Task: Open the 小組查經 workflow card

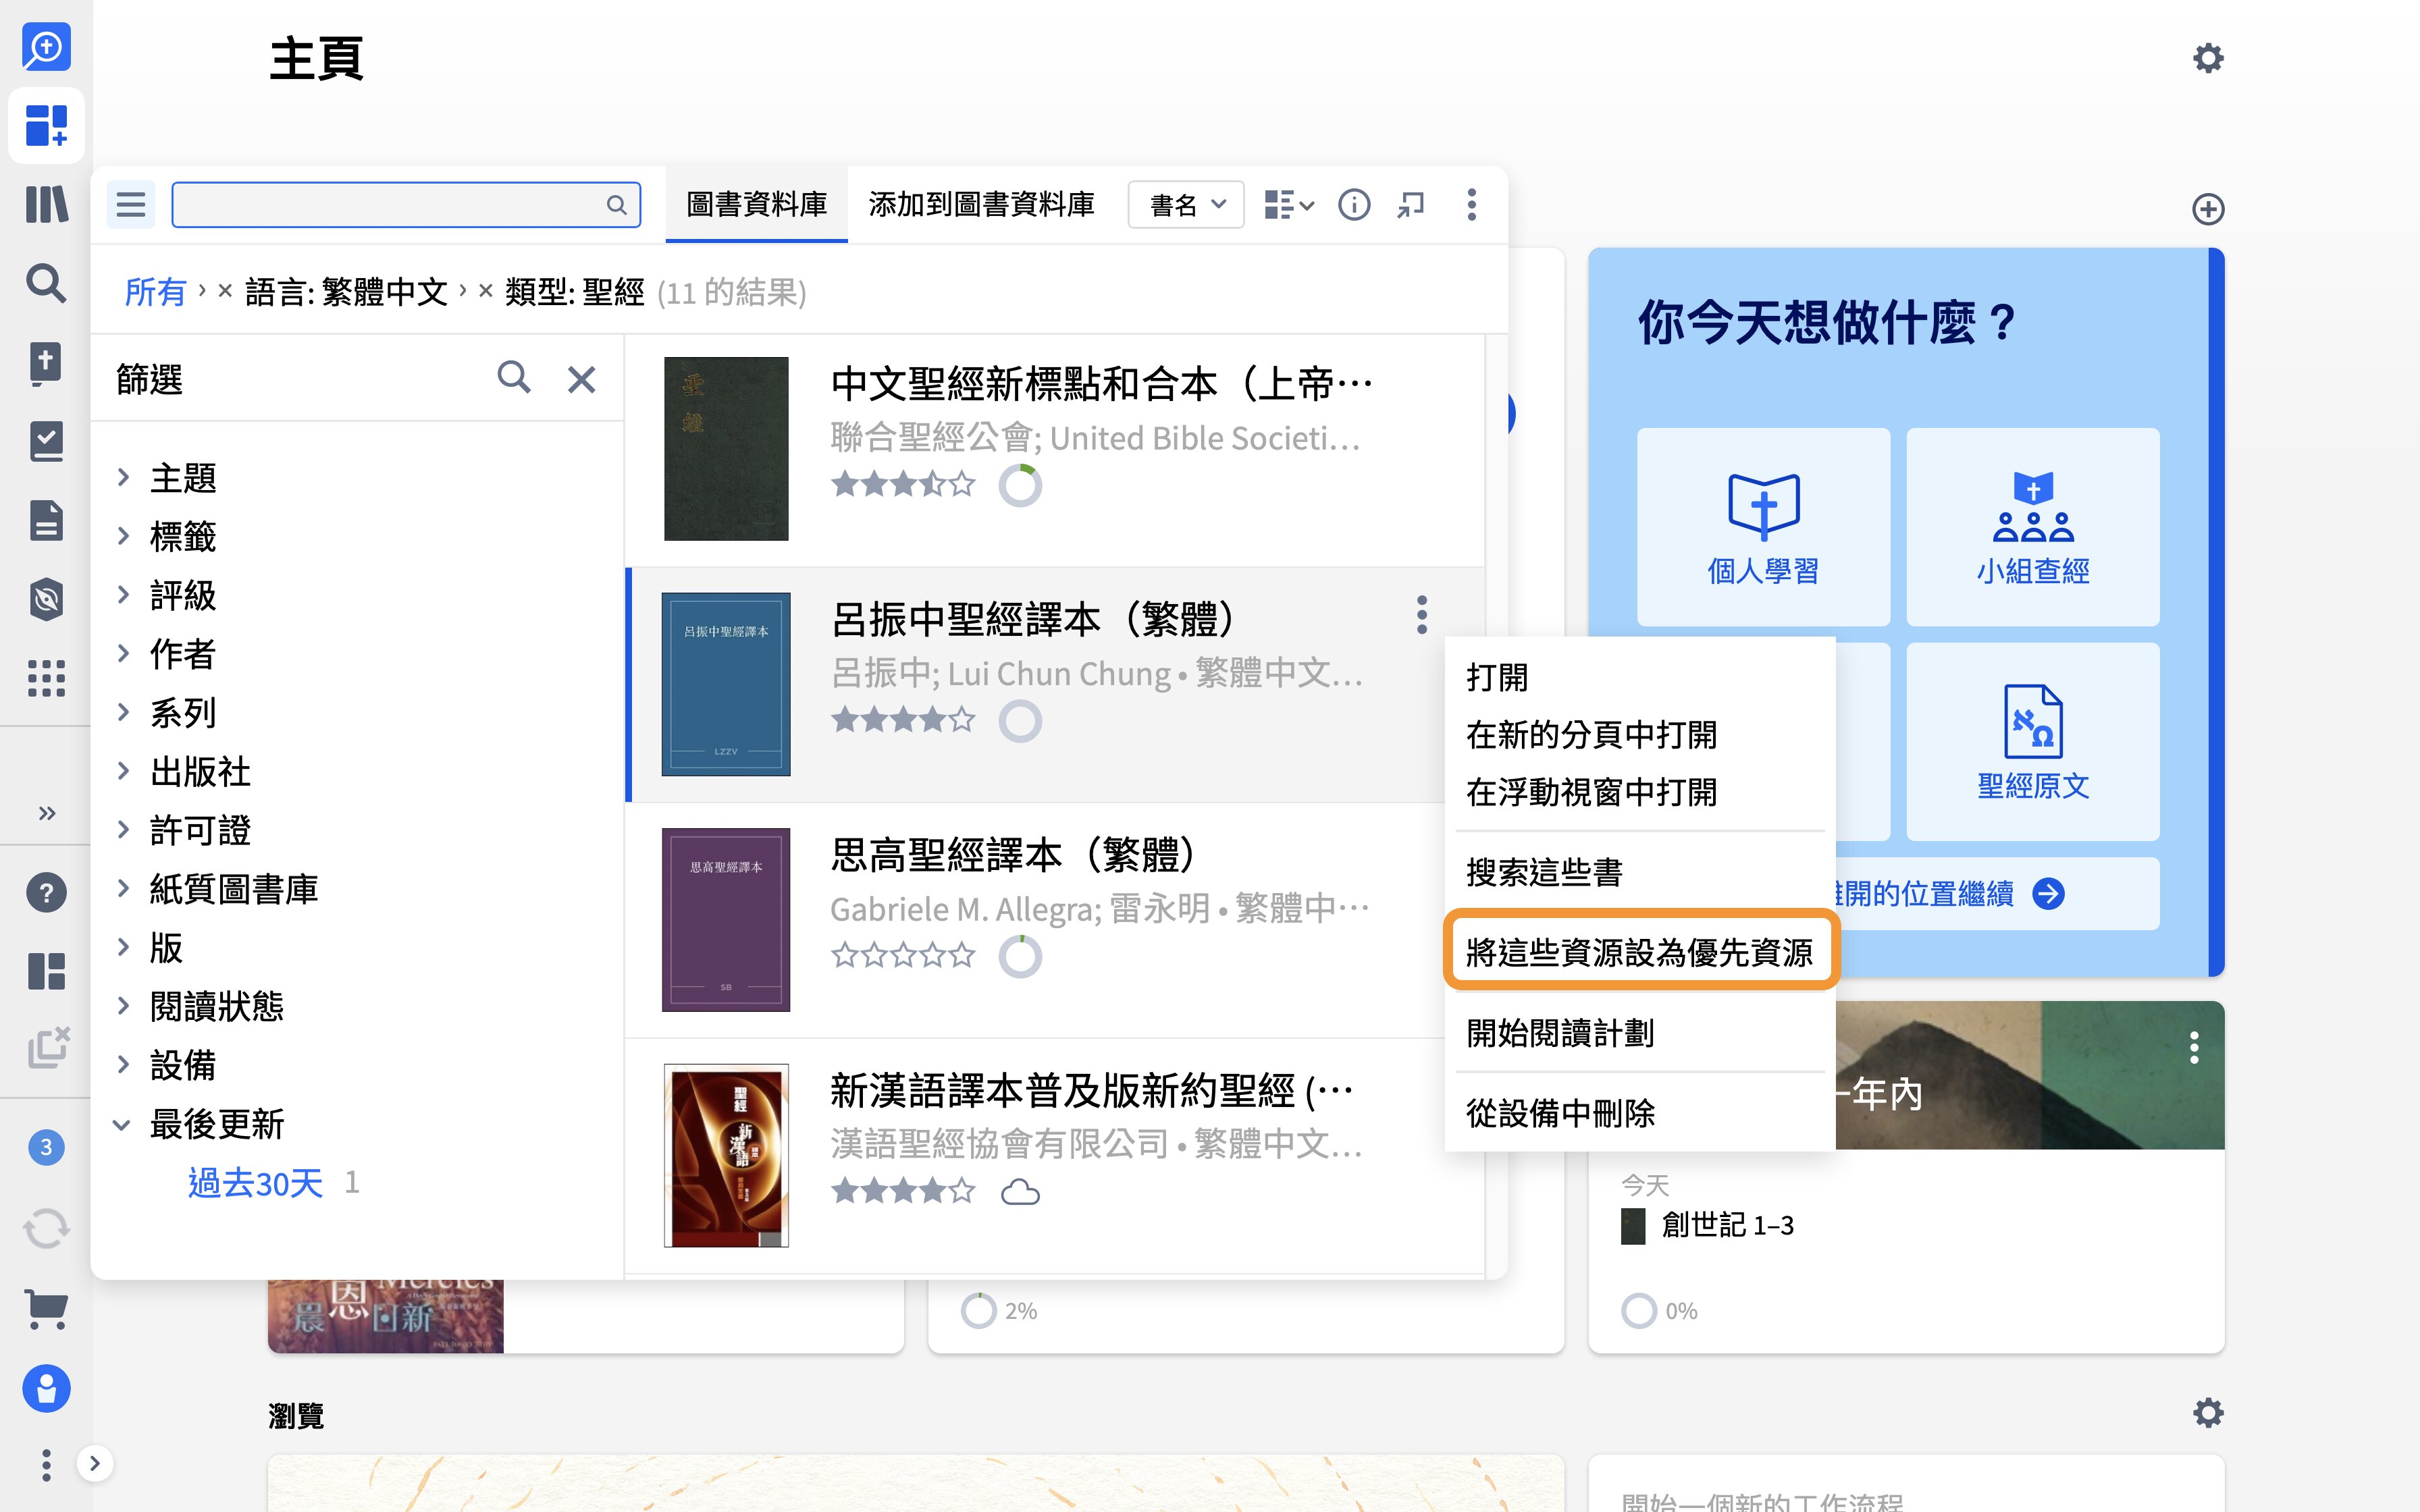Action: point(2032,527)
